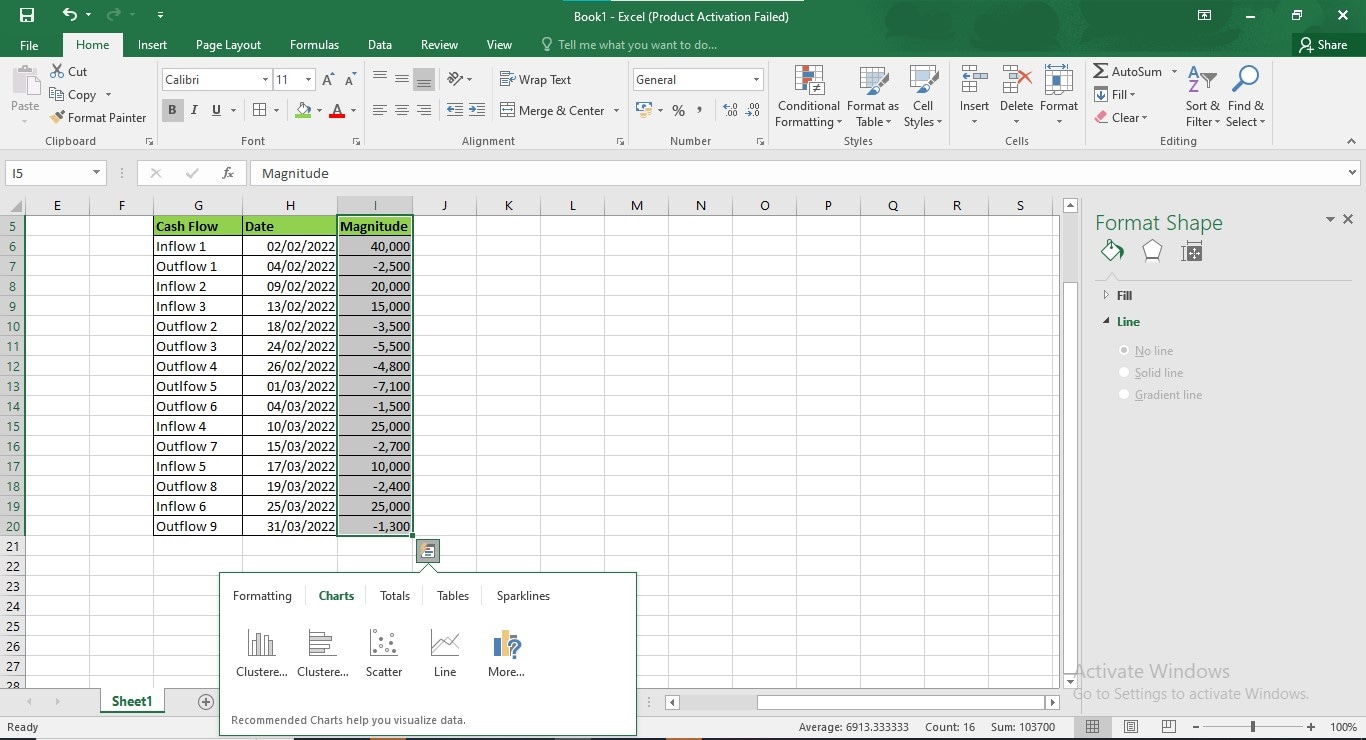This screenshot has height=740, width=1366.
Task: Click Increase Decimal icon
Action: click(x=729, y=110)
